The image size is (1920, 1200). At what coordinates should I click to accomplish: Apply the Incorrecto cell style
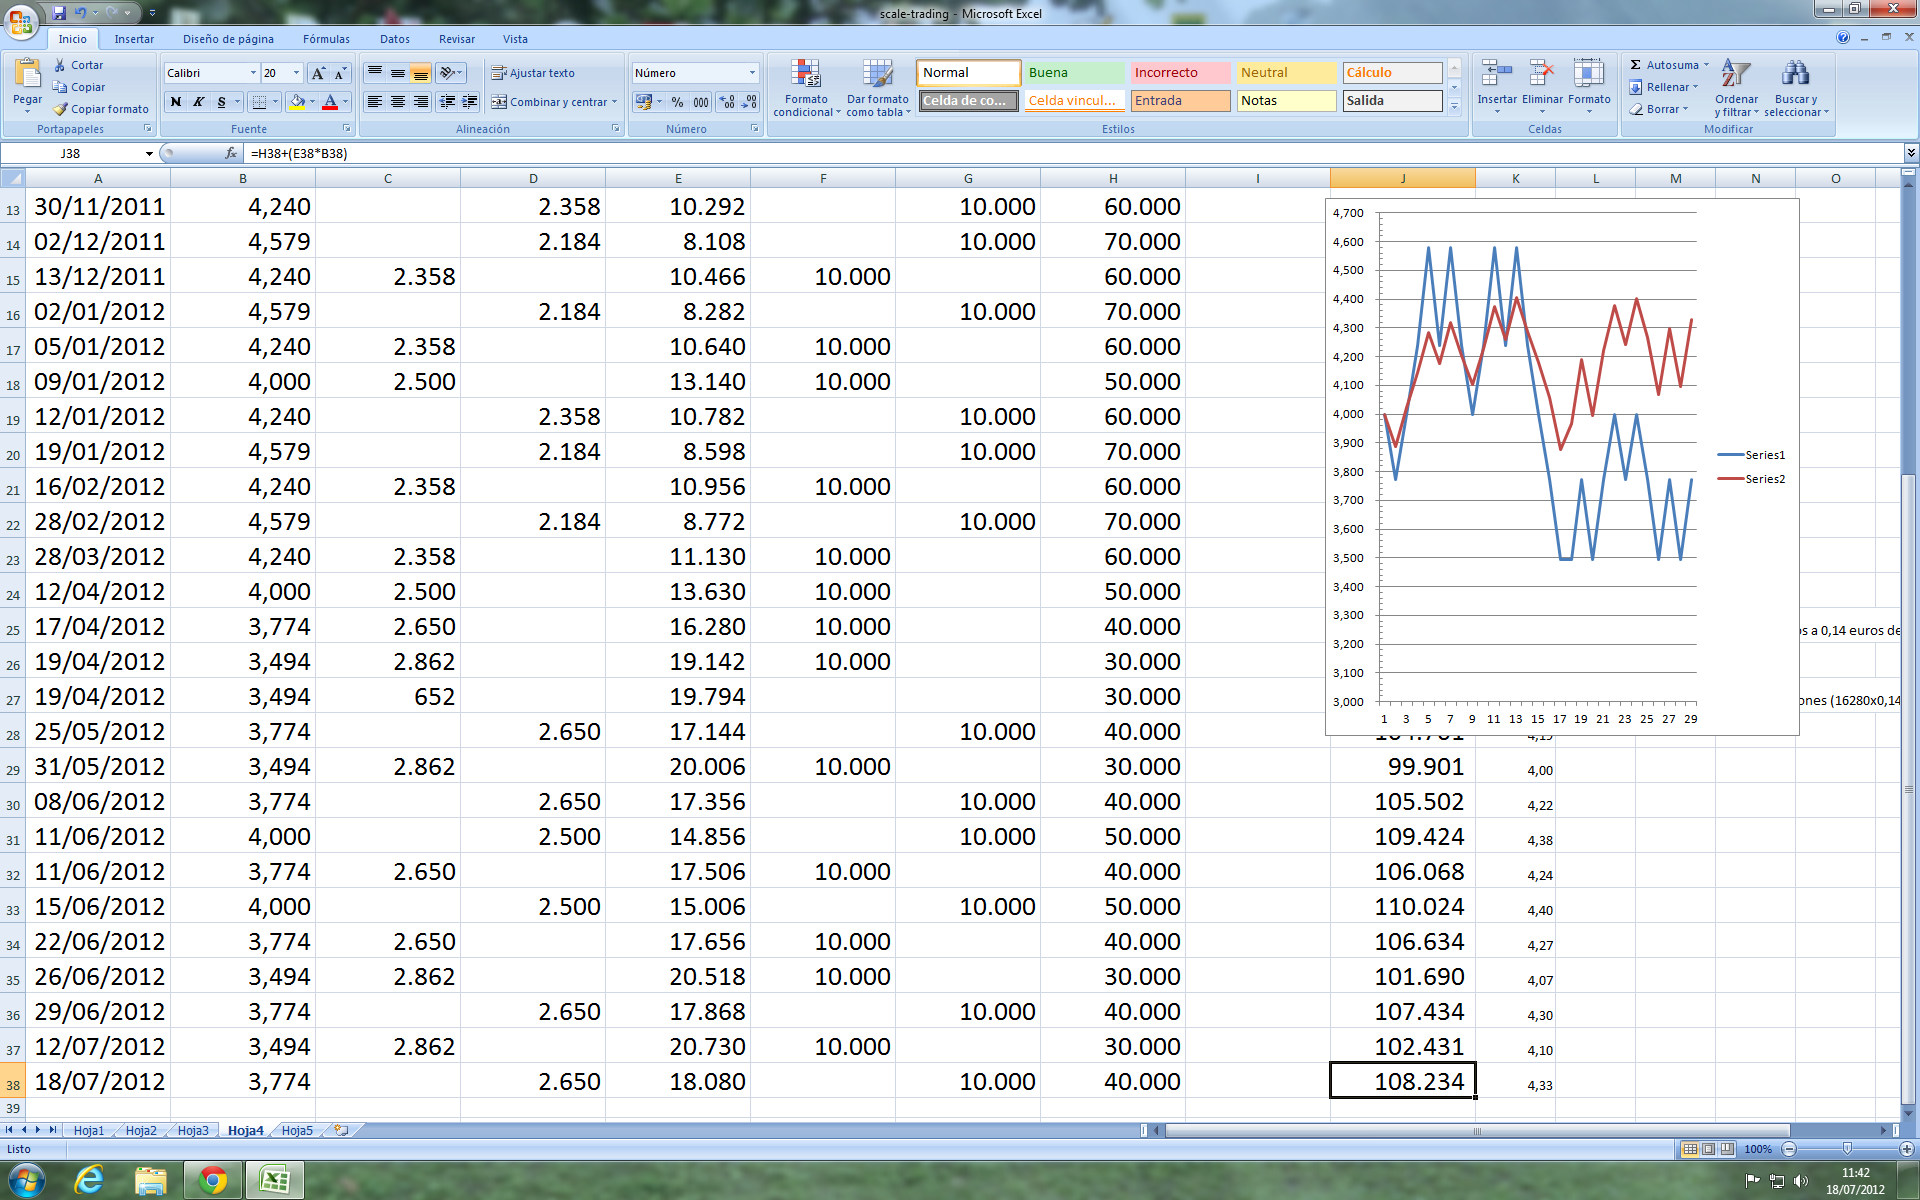[x=1179, y=73]
